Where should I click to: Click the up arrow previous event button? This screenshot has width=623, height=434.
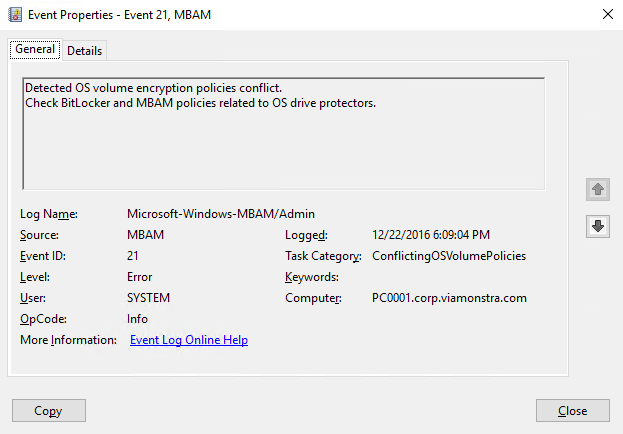click(598, 190)
